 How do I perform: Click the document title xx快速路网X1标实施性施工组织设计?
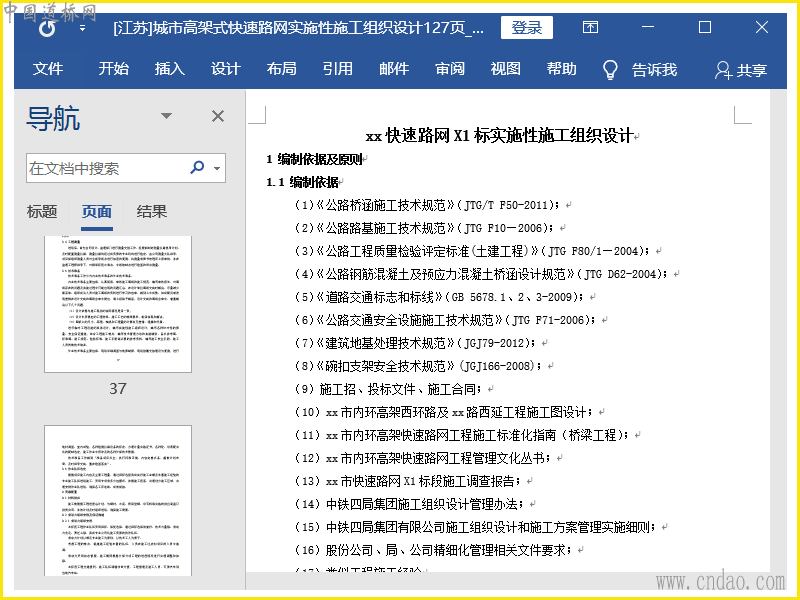(x=499, y=136)
